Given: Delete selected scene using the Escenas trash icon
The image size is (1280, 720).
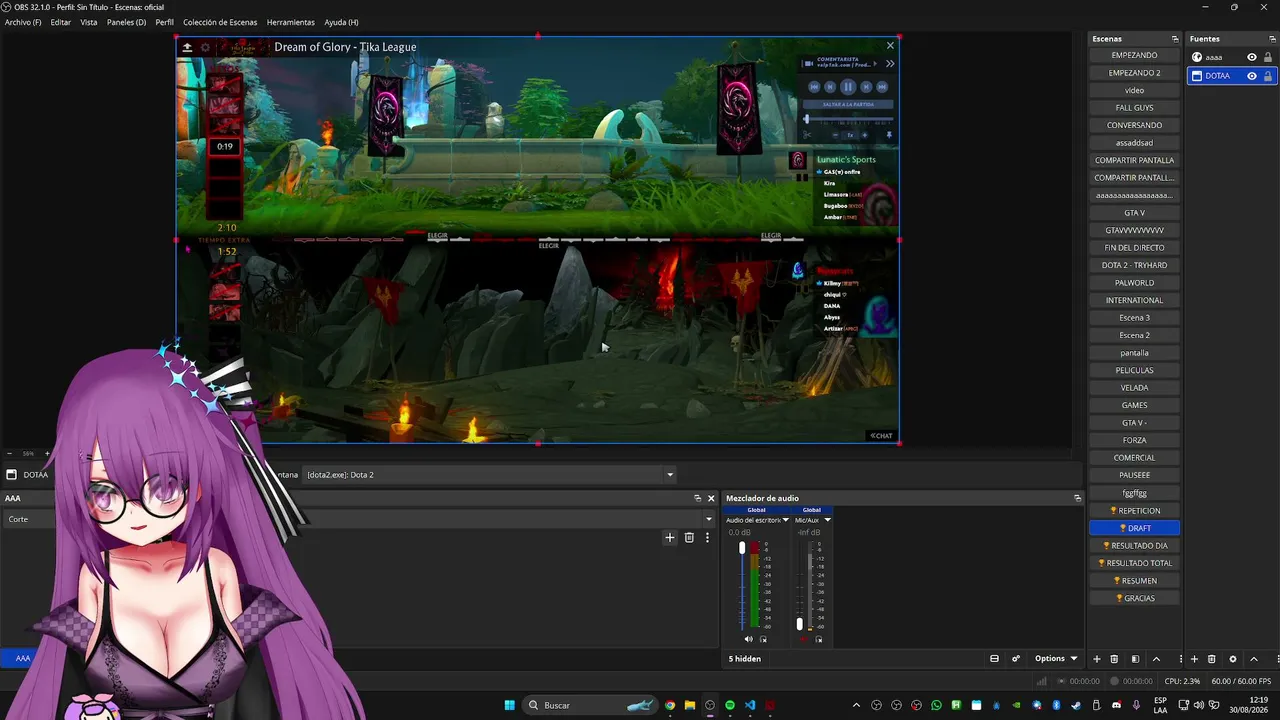Looking at the screenshot, I should [1114, 659].
